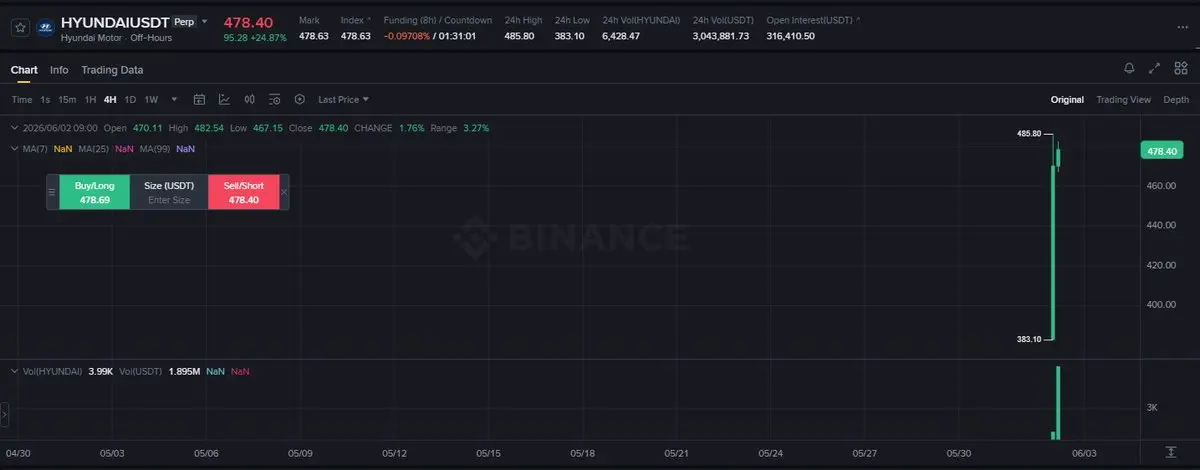Viewport: 1200px width, 470px height.
Task: Collapse the OHLC date info row chevron
Action: pyautogui.click(x=13, y=128)
